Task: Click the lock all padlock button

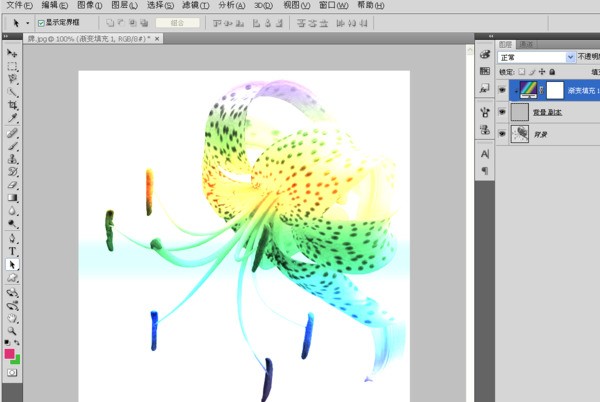Action: (x=554, y=72)
